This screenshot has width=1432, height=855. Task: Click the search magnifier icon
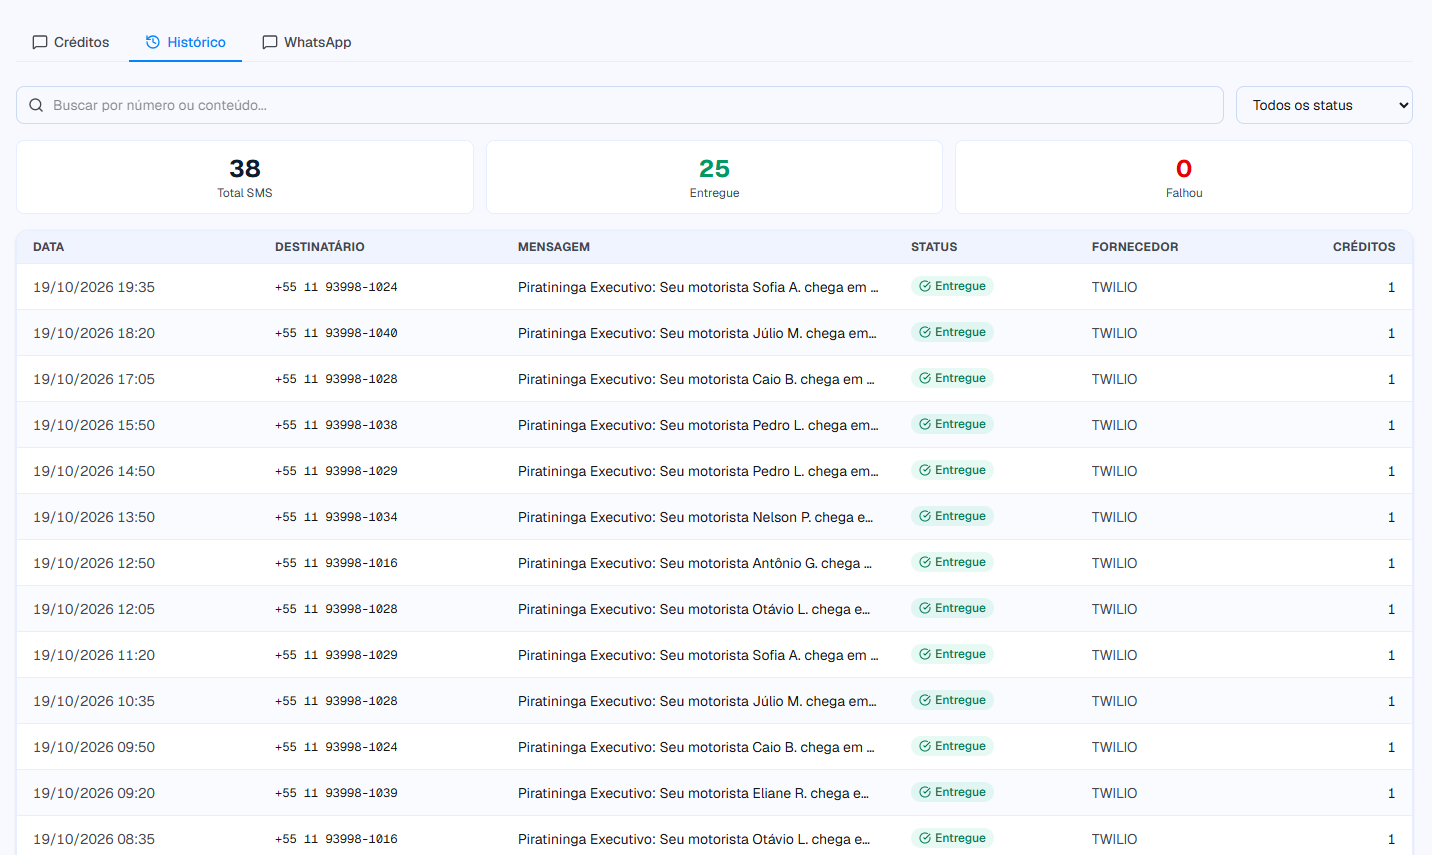pyautogui.click(x=36, y=105)
